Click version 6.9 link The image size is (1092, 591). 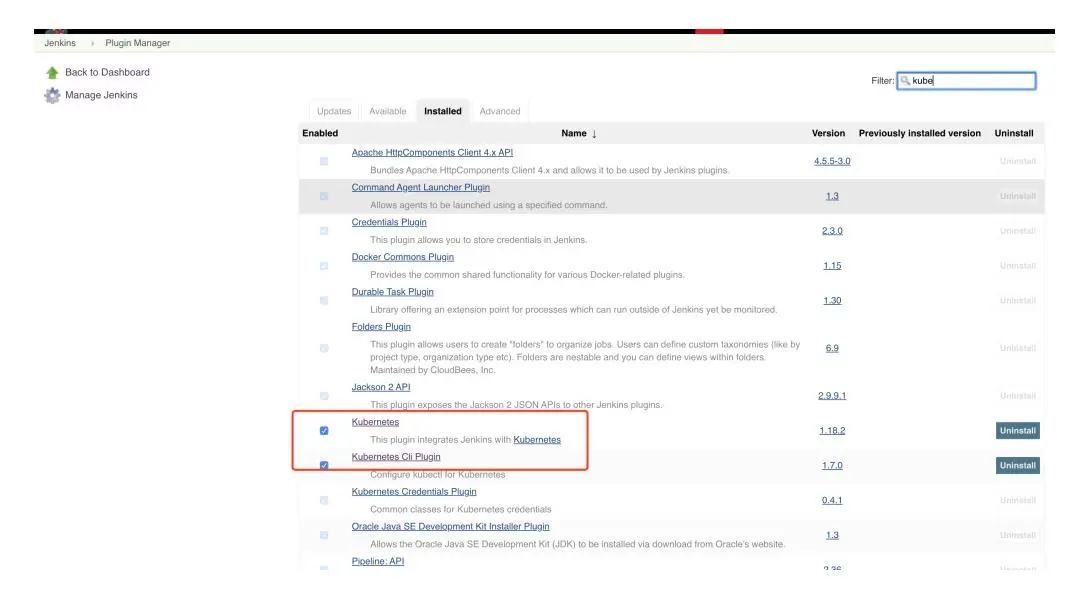pos(832,348)
